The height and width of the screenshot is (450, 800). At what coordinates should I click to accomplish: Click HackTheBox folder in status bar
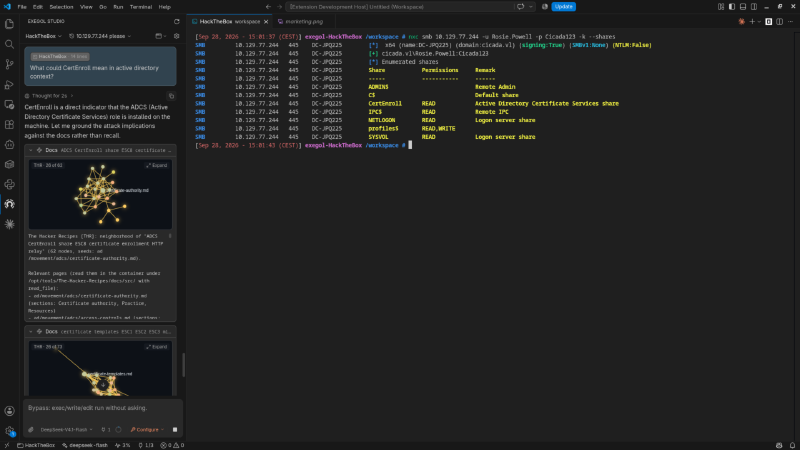(x=36, y=445)
